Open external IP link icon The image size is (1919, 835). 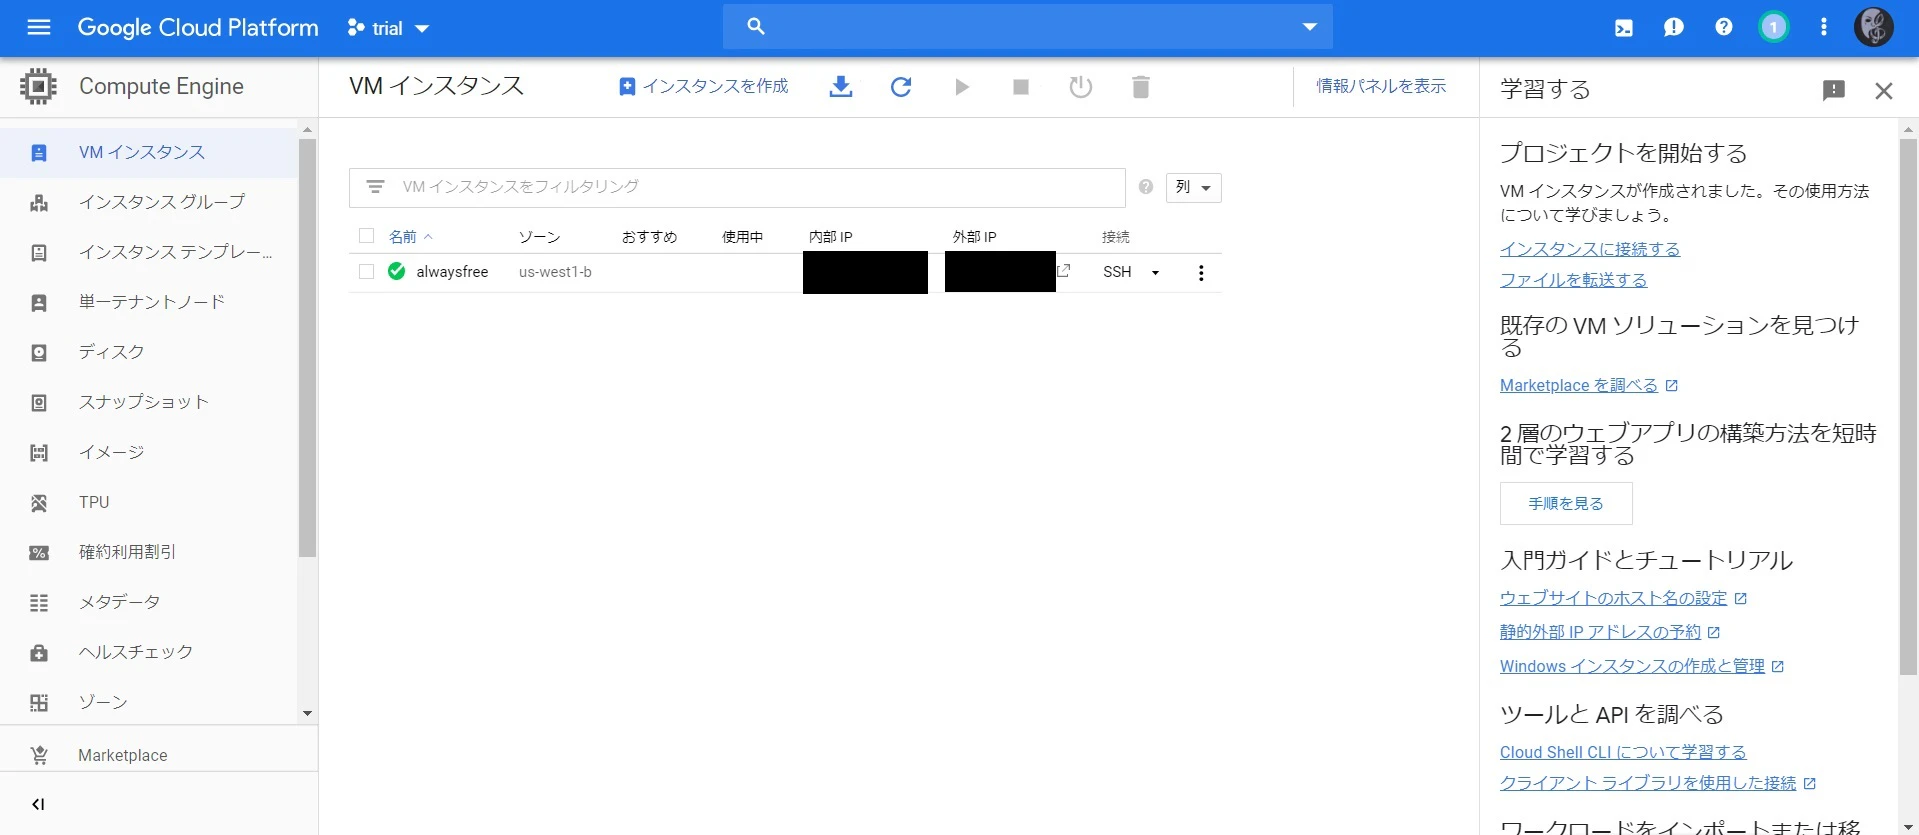coord(1064,271)
